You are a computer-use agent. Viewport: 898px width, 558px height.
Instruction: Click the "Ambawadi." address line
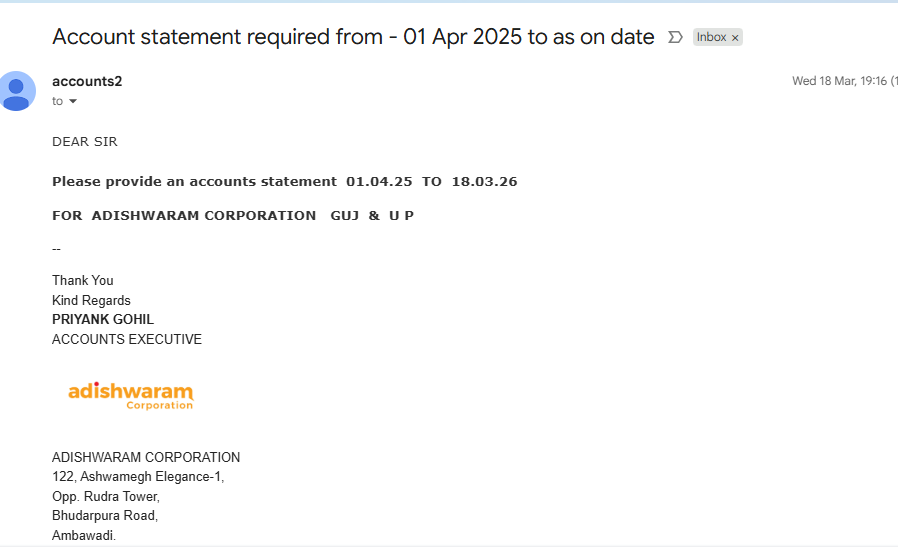tap(84, 535)
